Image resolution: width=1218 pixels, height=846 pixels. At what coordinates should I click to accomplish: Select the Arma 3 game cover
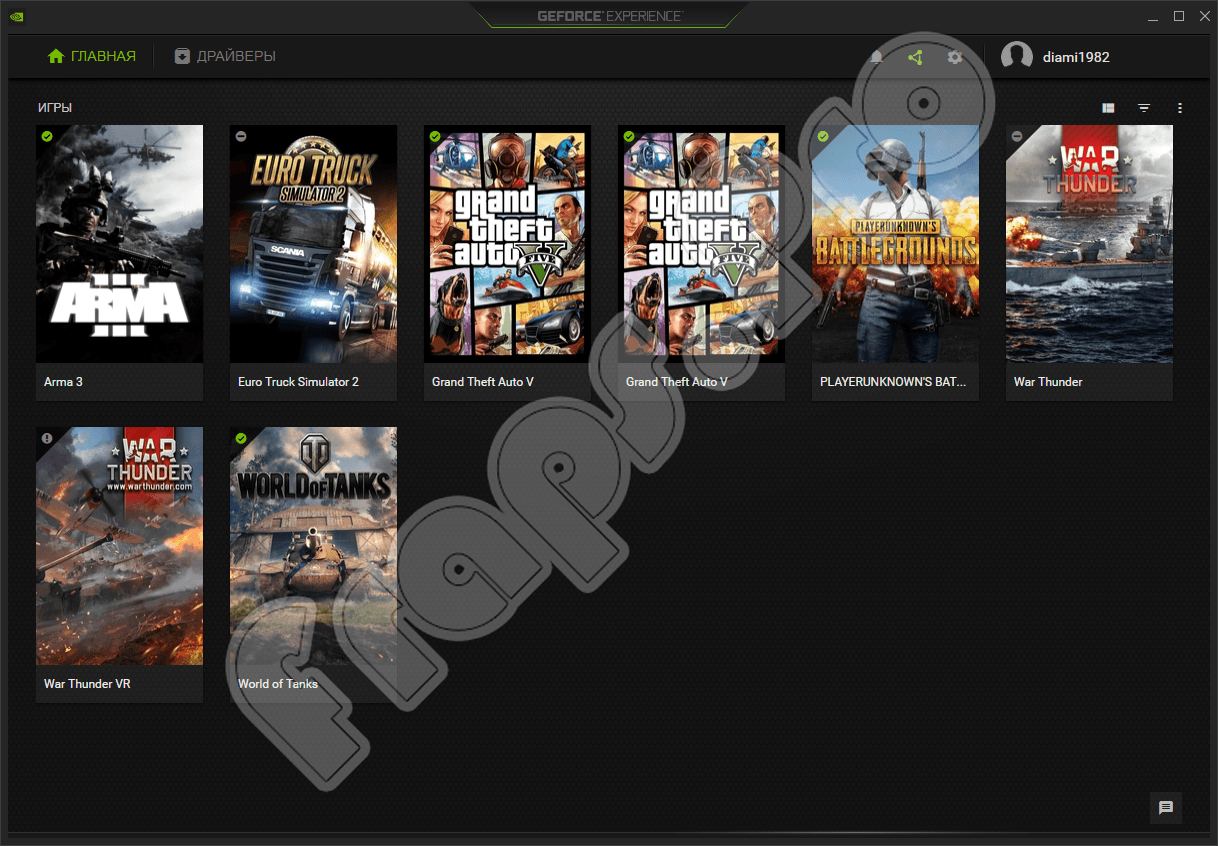pyautogui.click(x=119, y=243)
